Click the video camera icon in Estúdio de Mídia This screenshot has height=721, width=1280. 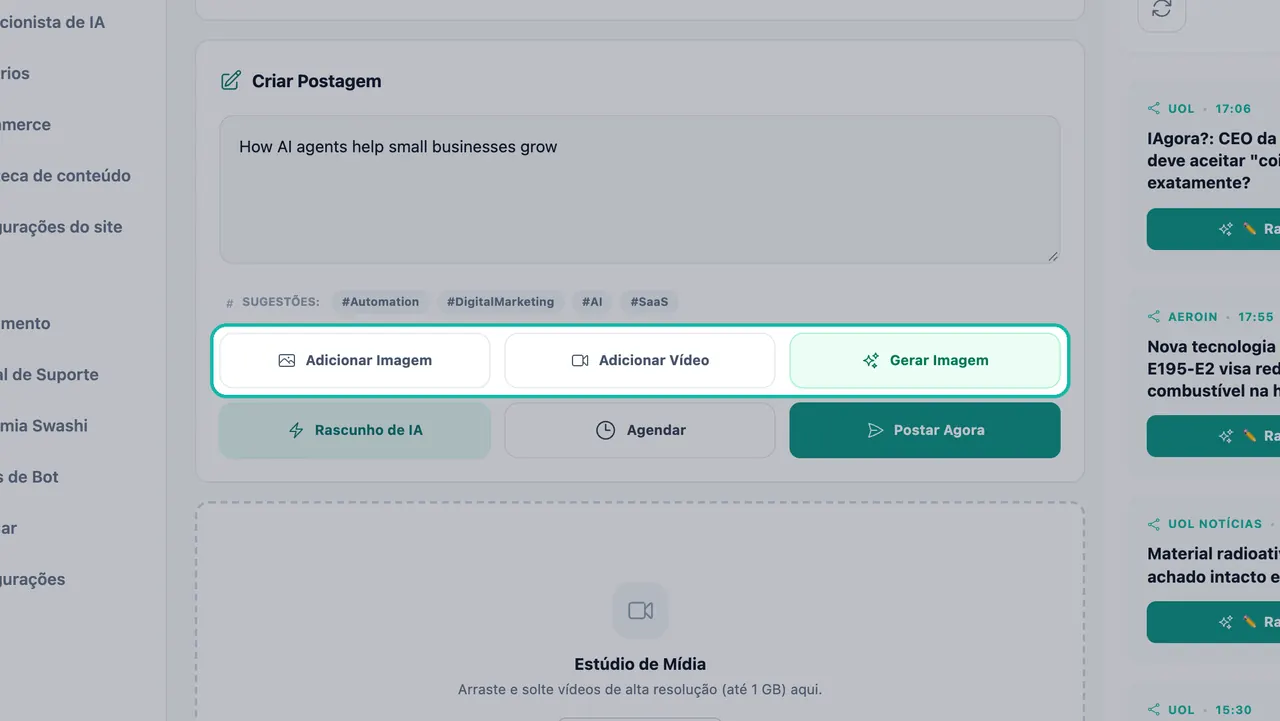[640, 610]
